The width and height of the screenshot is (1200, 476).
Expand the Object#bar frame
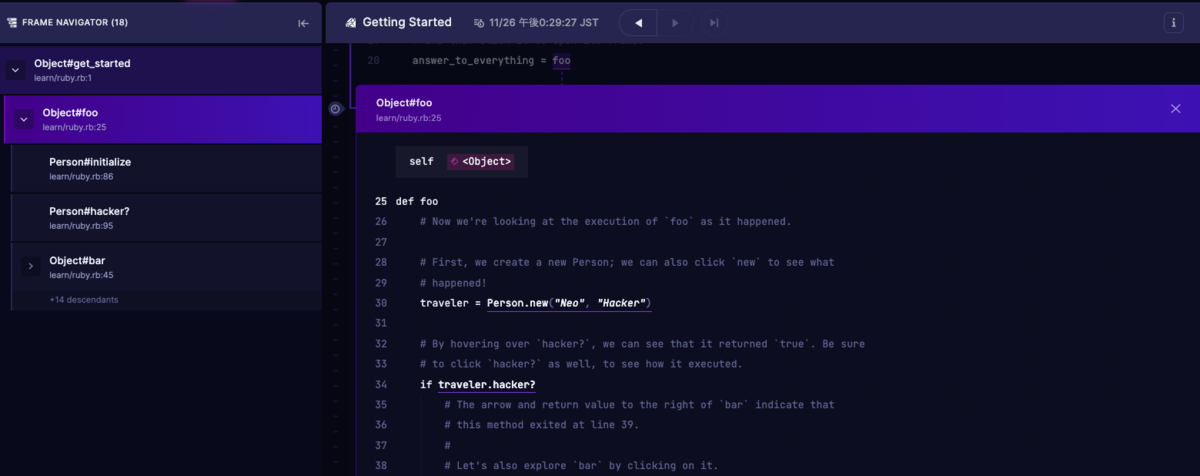pyautogui.click(x=30, y=266)
